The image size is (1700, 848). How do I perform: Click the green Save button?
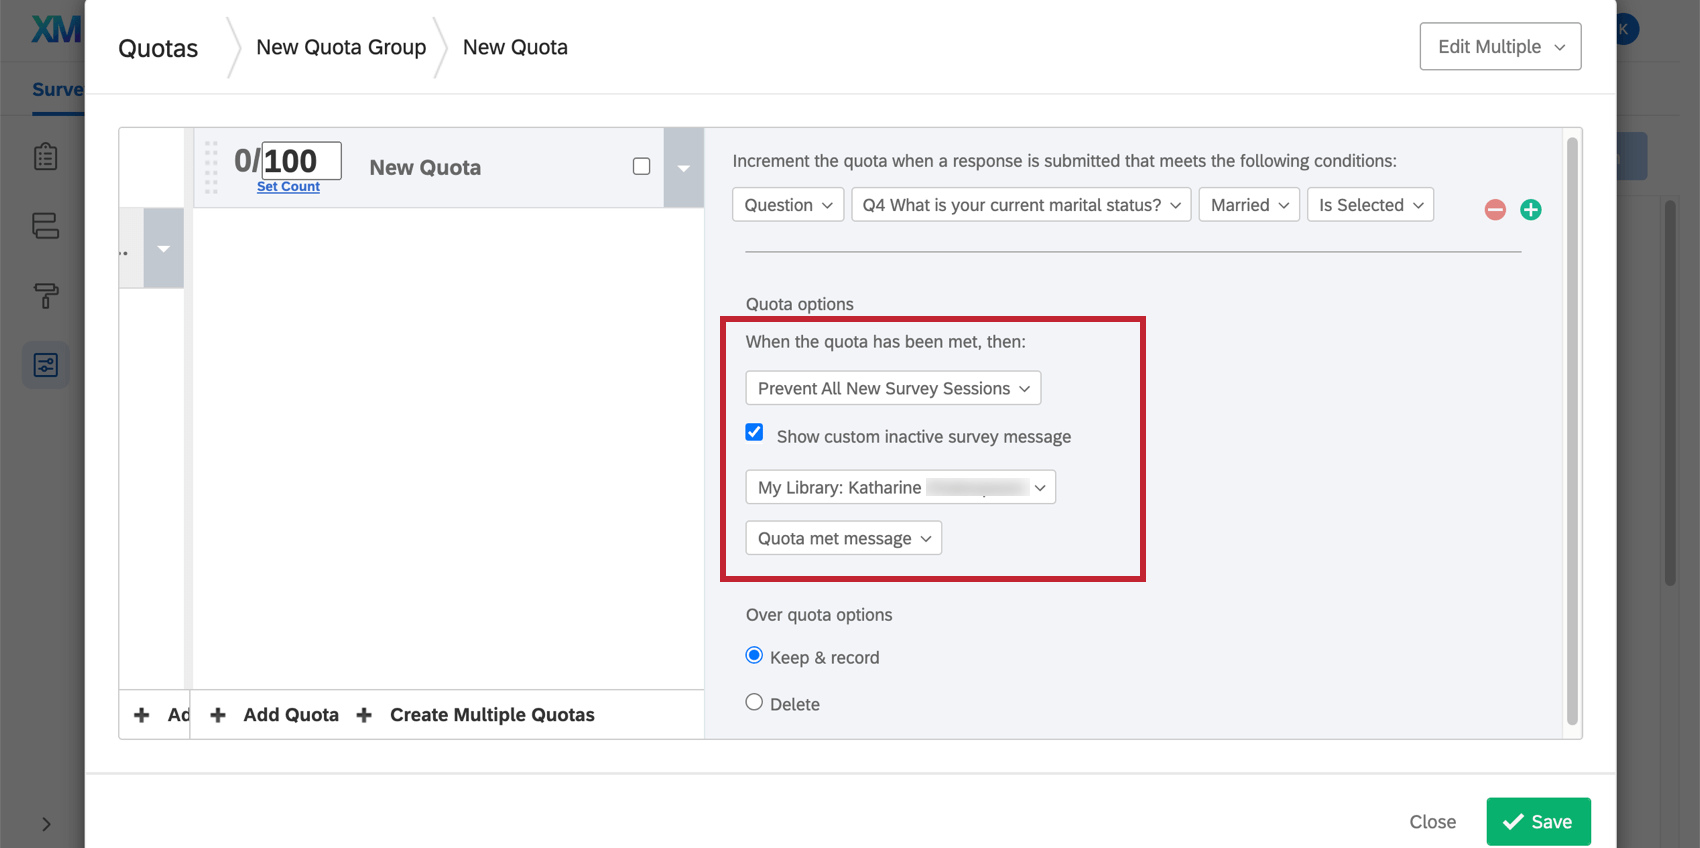[x=1538, y=821]
